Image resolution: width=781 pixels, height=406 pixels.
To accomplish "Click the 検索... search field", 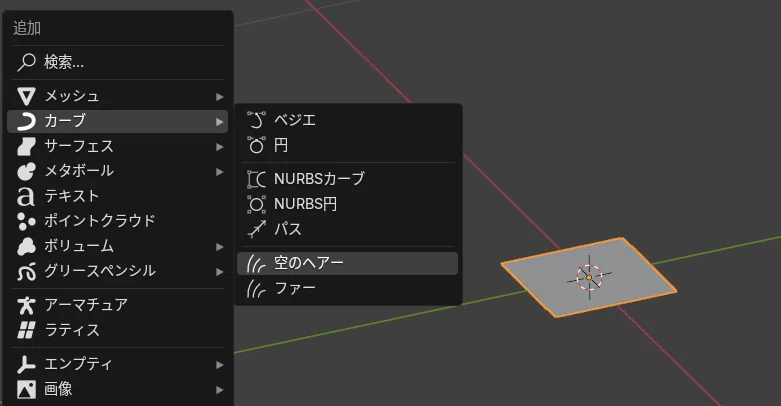I will tap(118, 62).
